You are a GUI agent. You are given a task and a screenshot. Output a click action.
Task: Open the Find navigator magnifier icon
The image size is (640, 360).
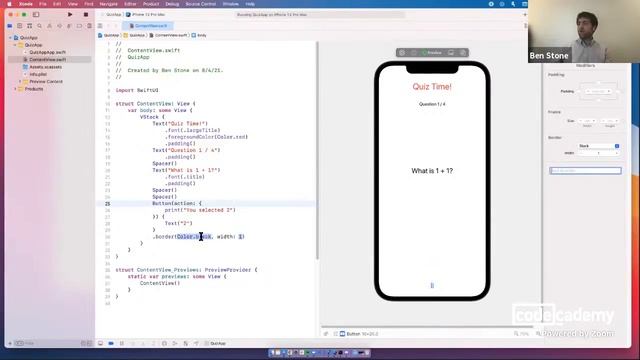[x=40, y=26]
